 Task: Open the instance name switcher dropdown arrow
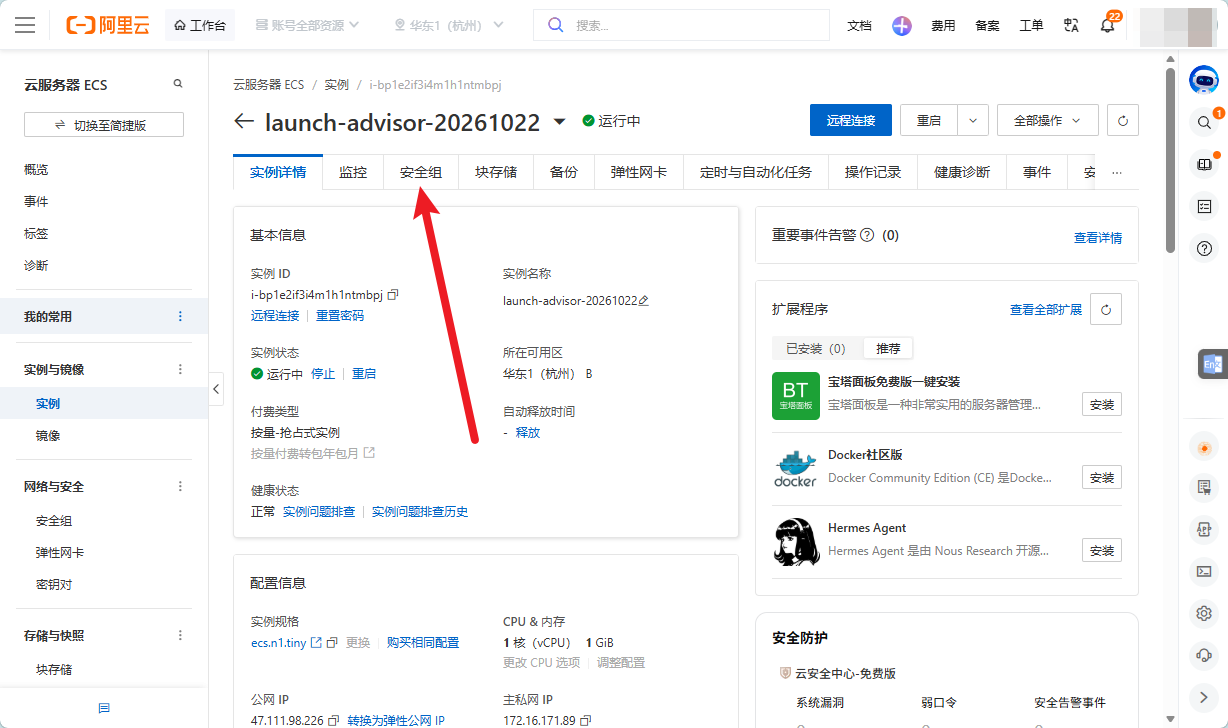(560, 121)
